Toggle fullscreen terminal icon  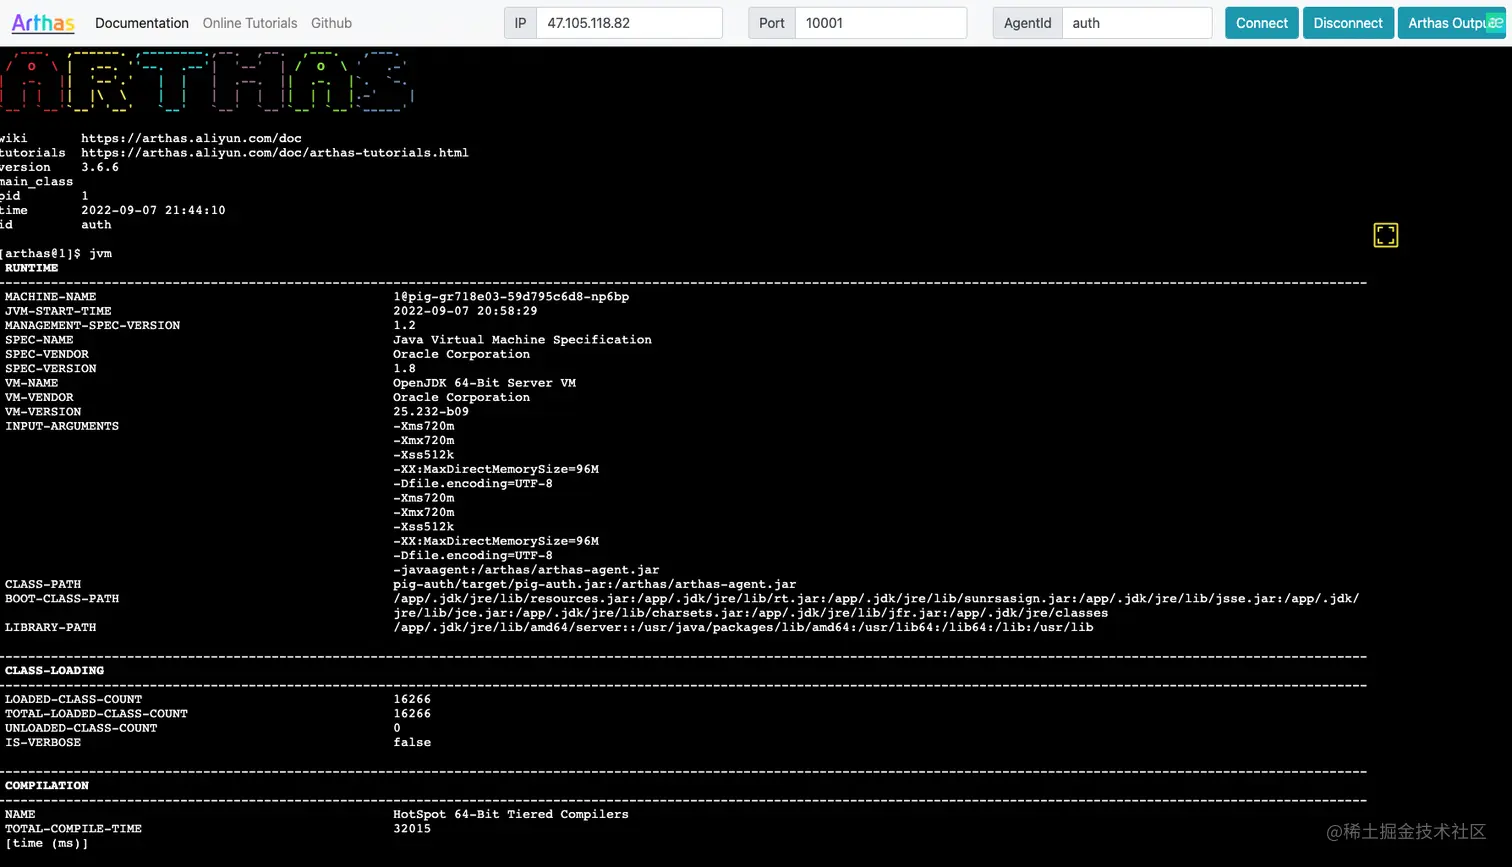coord(1385,235)
